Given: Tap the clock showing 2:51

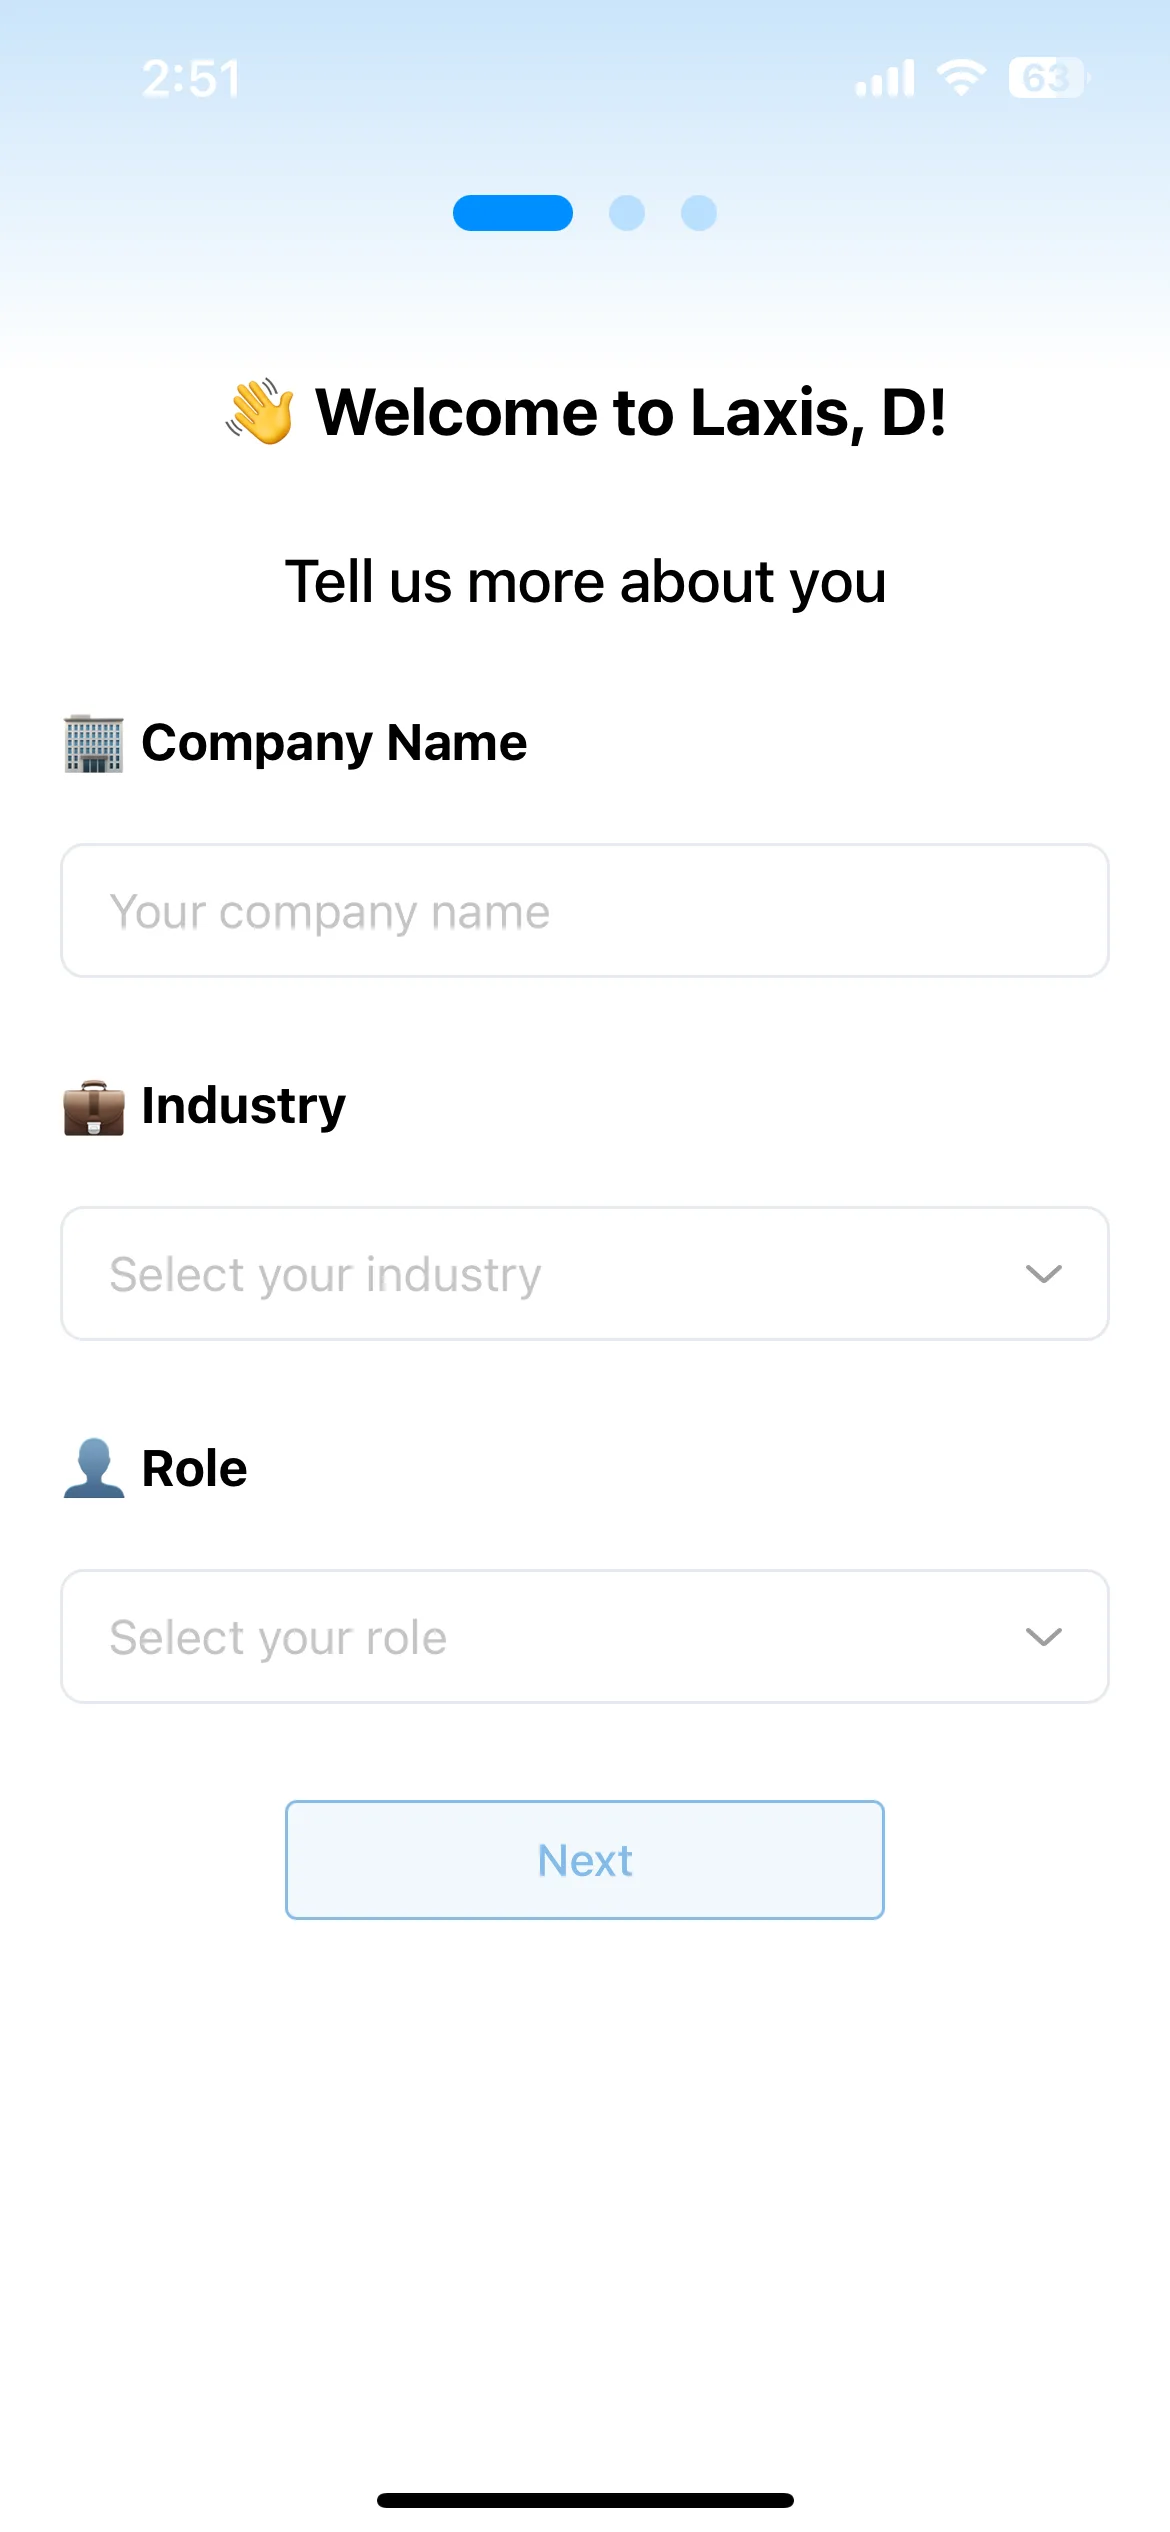Looking at the screenshot, I should tap(191, 79).
